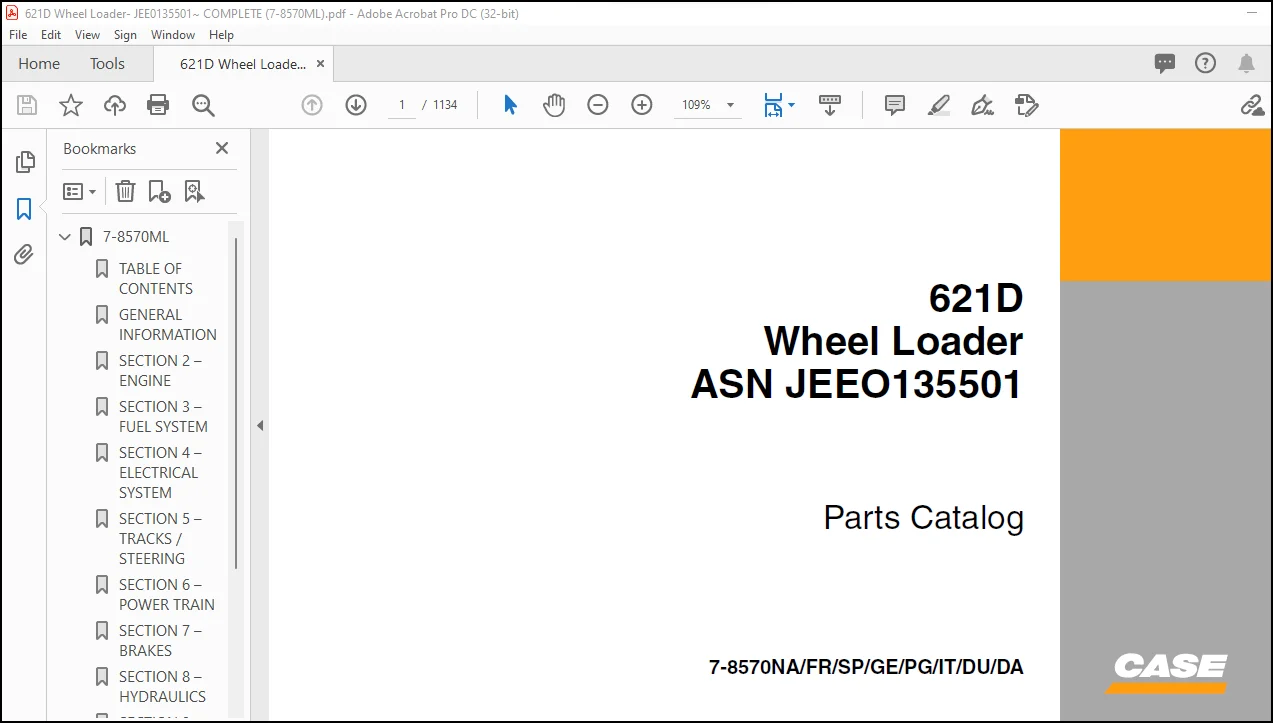
Task: Jump to SECTION 4 – ELECTRICAL SYSTEM bookmark
Action: click(160, 472)
